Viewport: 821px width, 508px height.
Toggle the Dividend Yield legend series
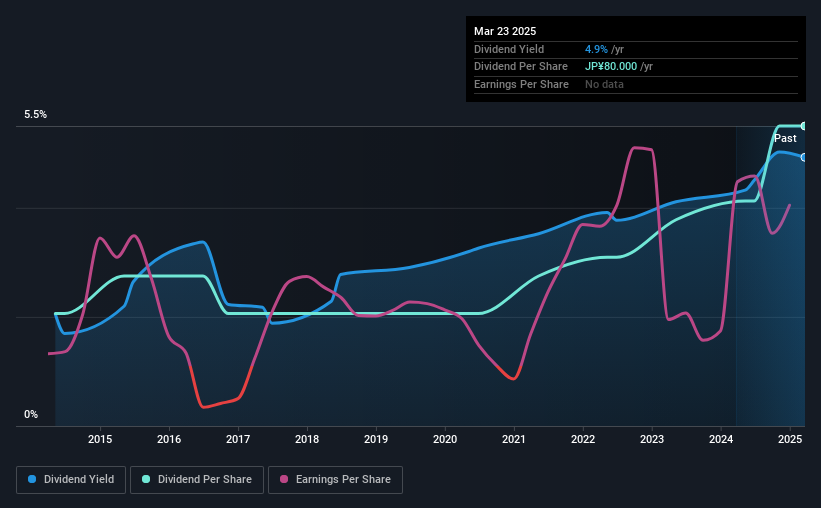point(71,480)
